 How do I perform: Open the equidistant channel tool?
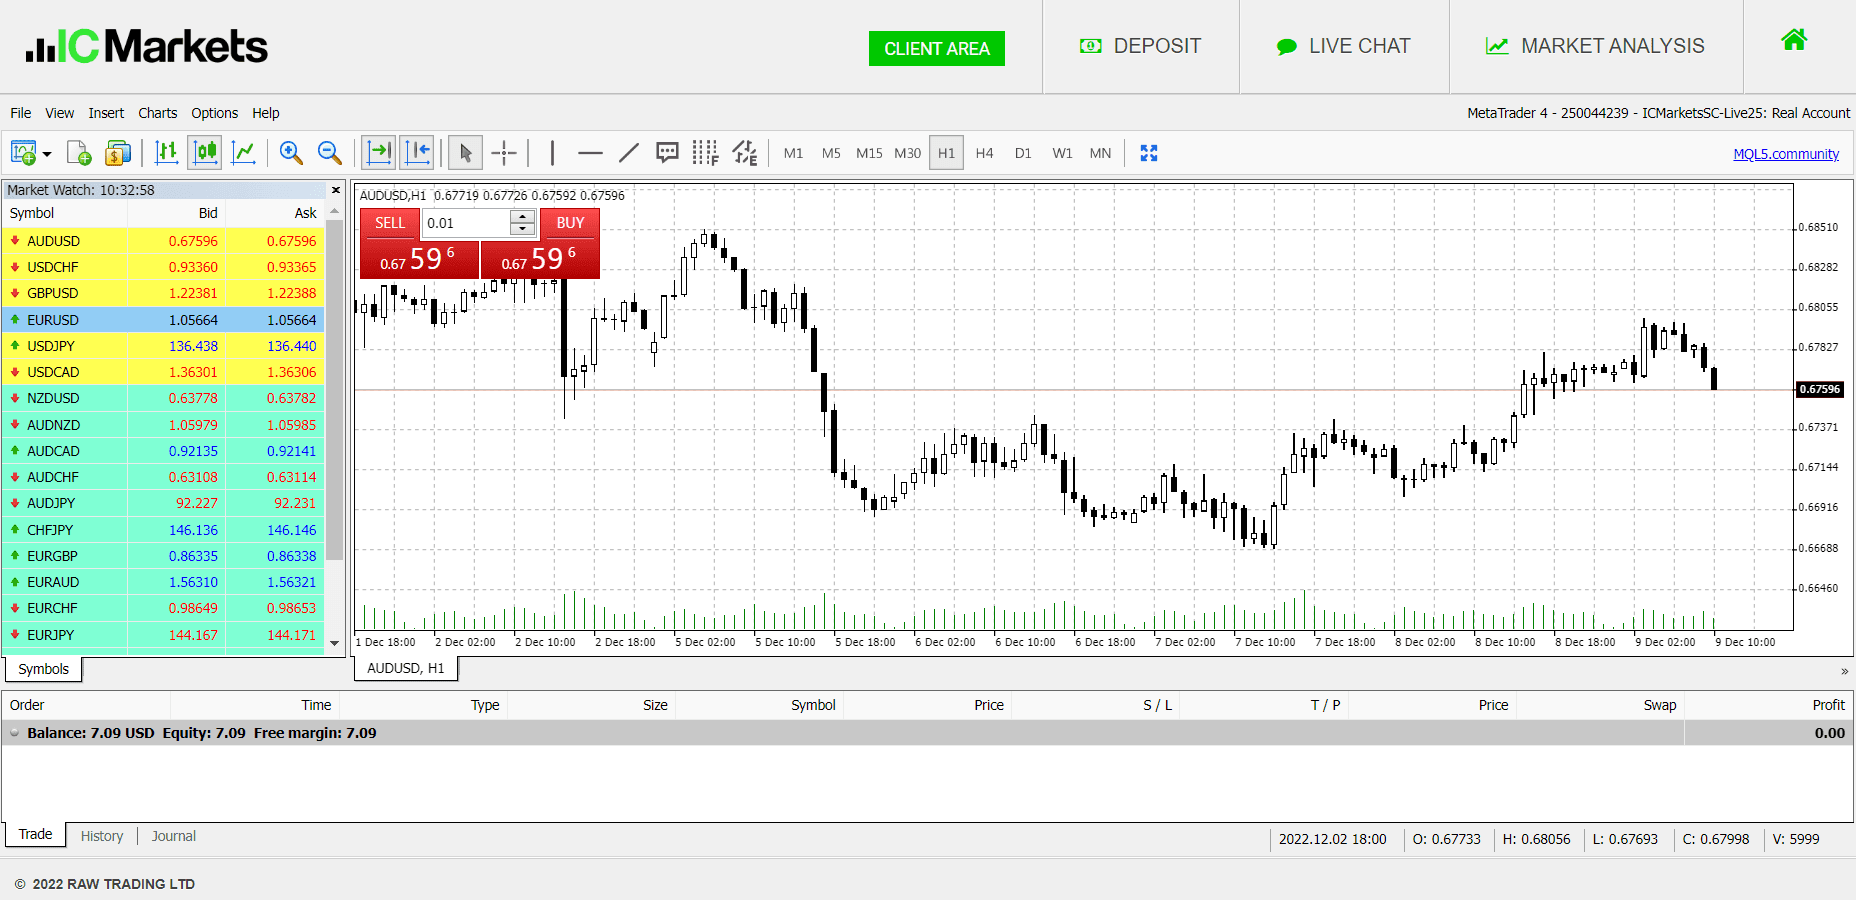tap(745, 153)
